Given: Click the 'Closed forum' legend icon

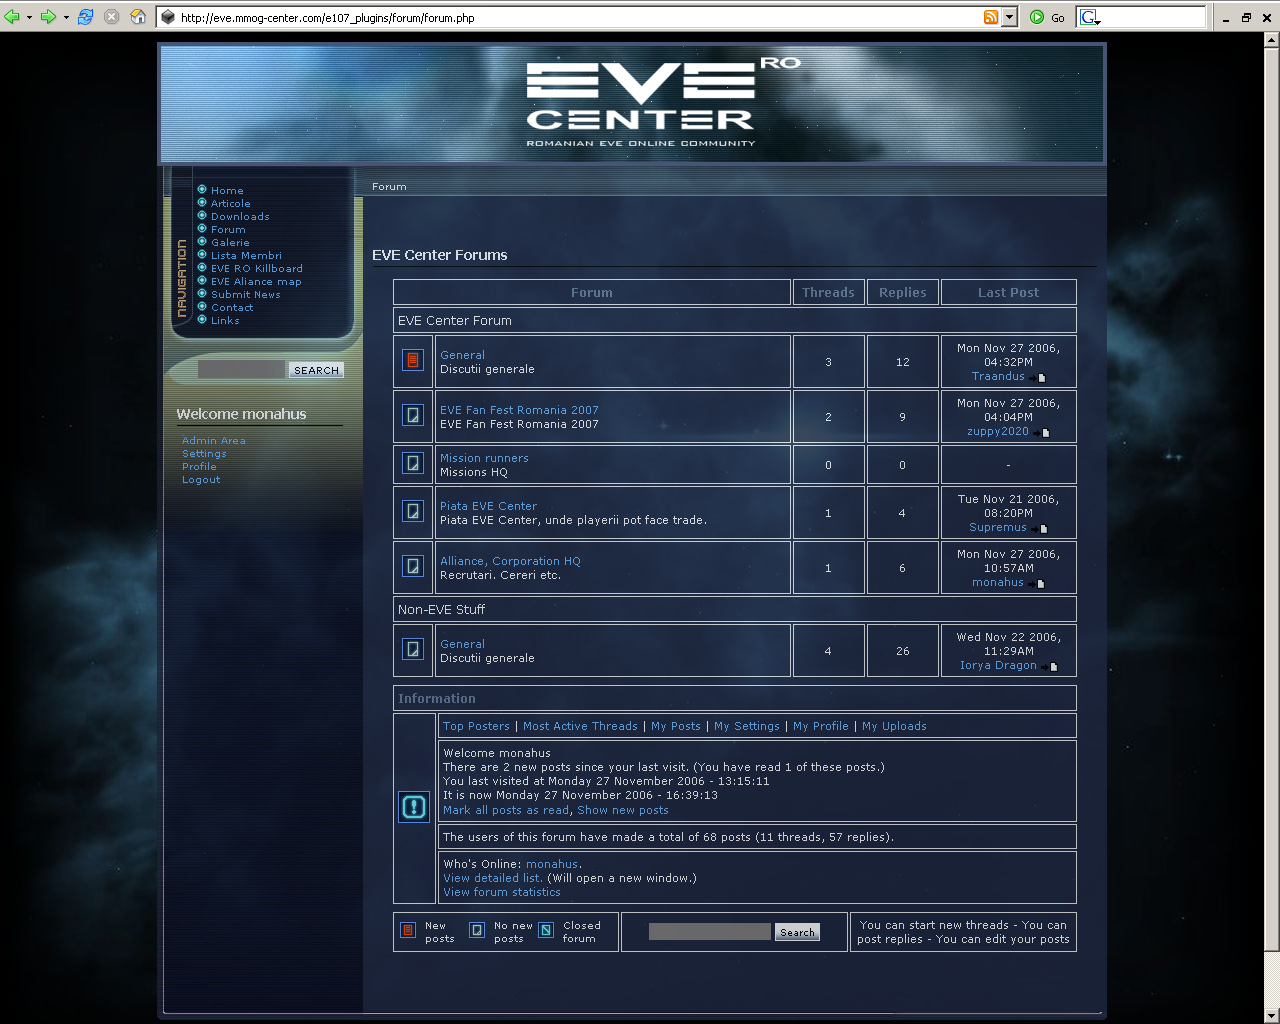Looking at the screenshot, I should 546,930.
